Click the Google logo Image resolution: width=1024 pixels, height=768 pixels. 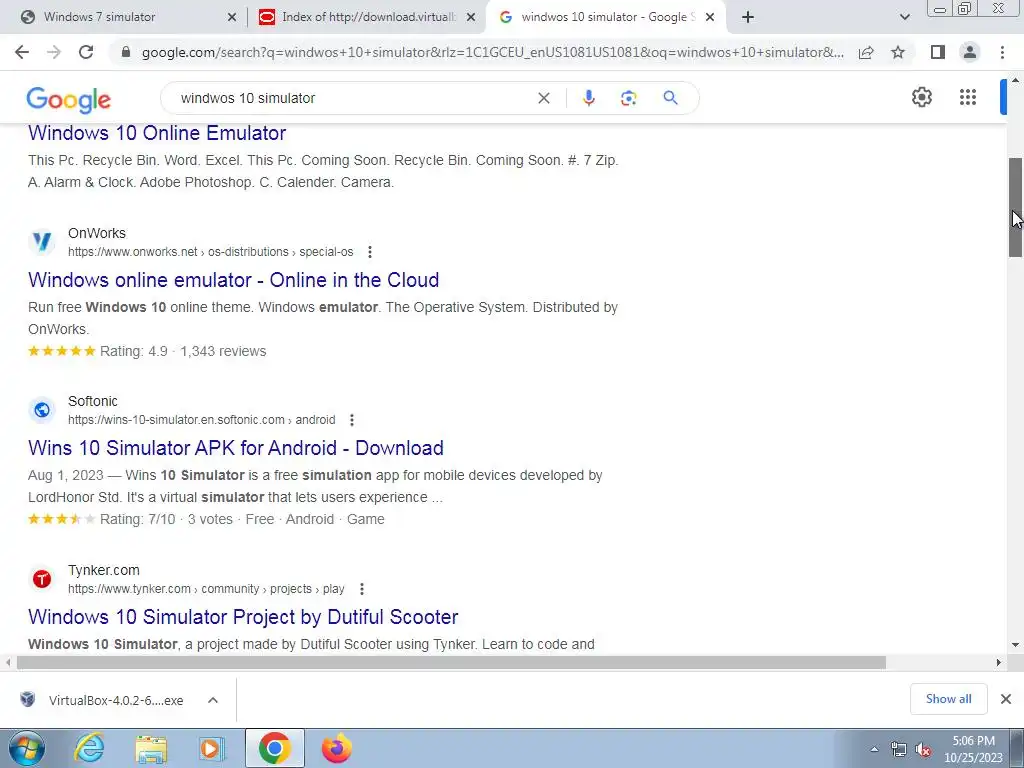[69, 100]
